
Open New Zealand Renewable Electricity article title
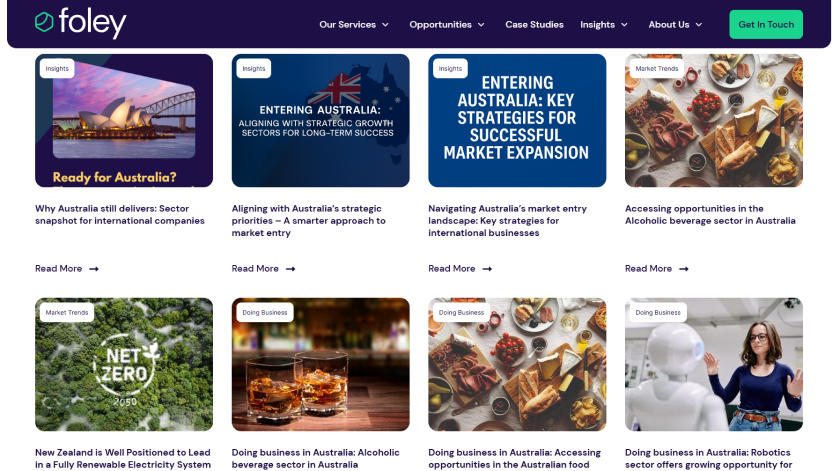[123, 459]
